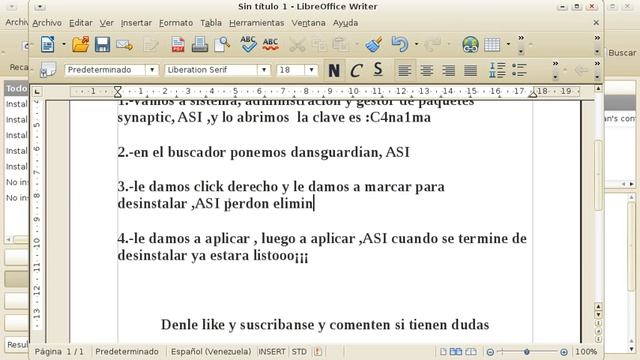
Task: Zoom in with the plus icon
Action: click(564, 352)
